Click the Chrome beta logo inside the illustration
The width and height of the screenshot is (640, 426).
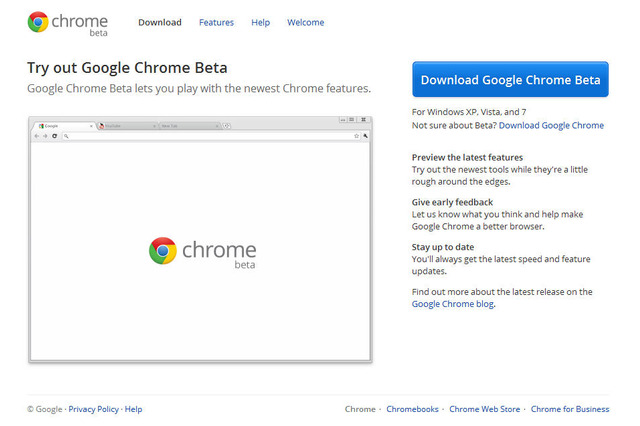[202, 253]
